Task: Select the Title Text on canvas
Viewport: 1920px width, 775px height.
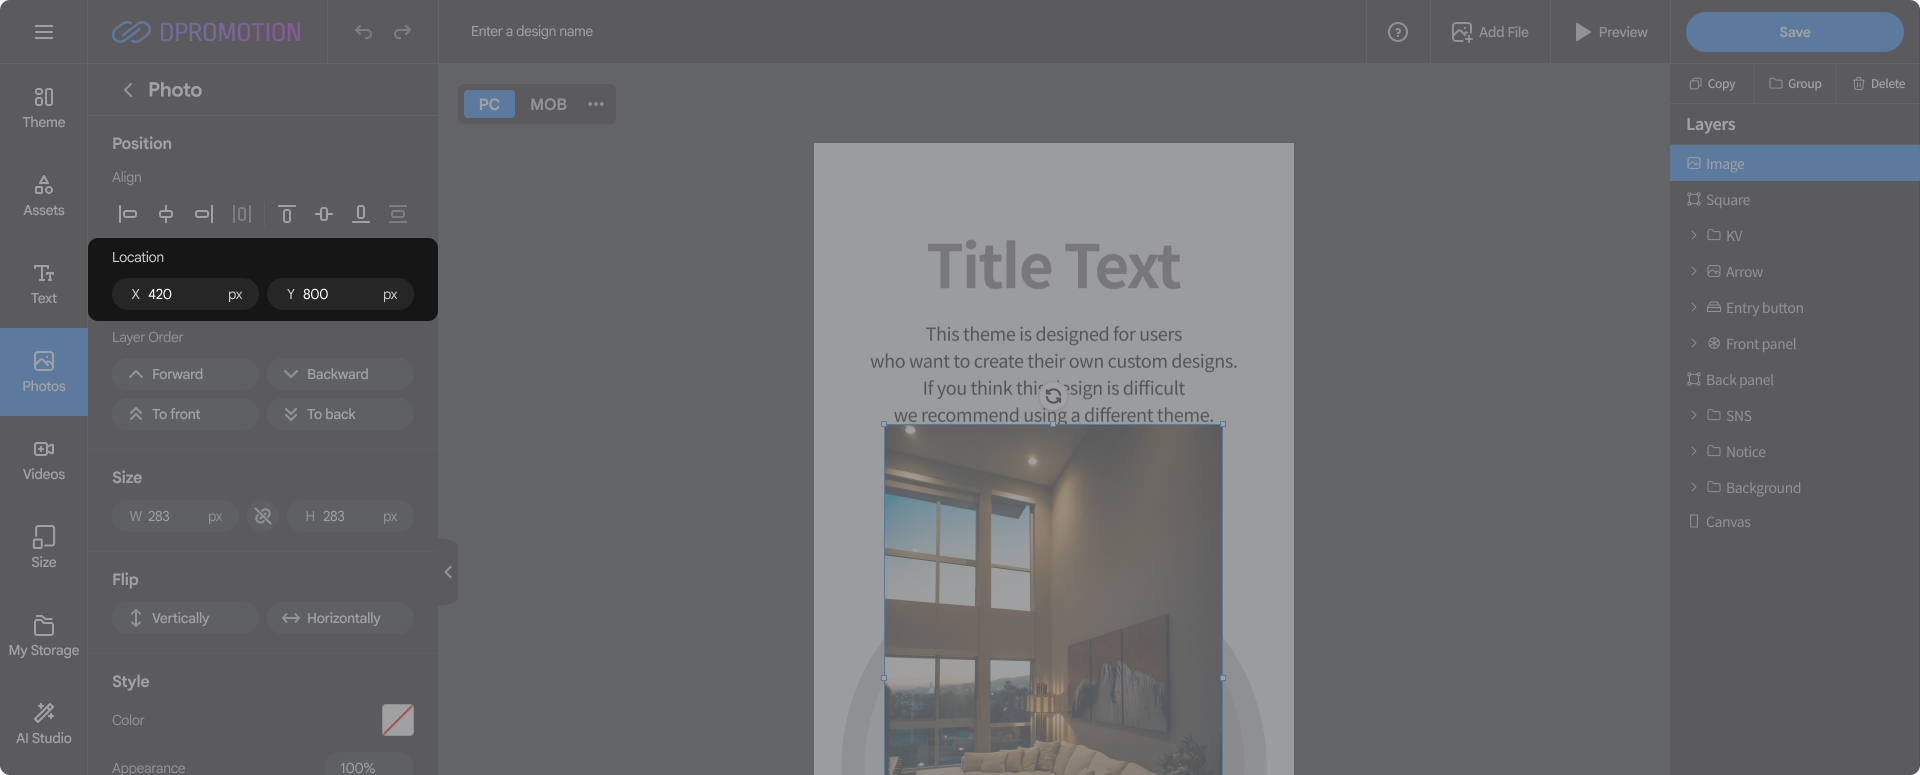Action: click(1054, 266)
